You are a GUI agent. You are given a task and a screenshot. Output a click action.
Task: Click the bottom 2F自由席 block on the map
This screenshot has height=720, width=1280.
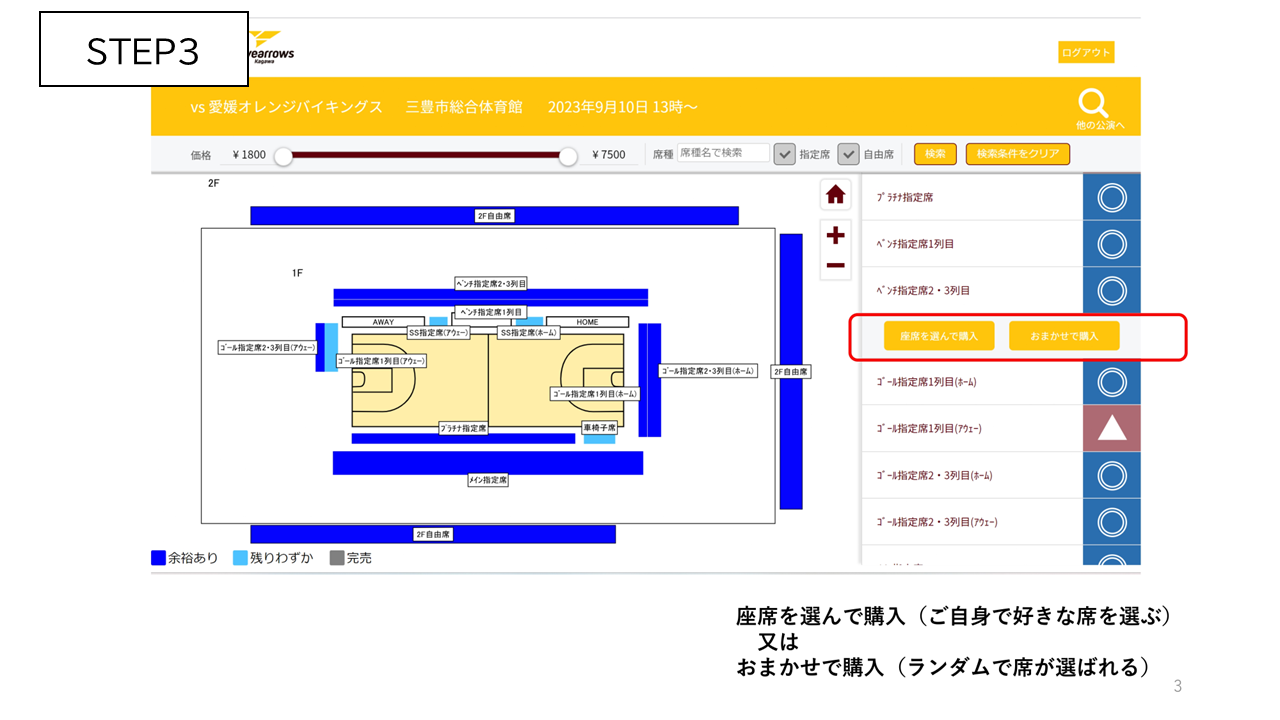coord(433,534)
